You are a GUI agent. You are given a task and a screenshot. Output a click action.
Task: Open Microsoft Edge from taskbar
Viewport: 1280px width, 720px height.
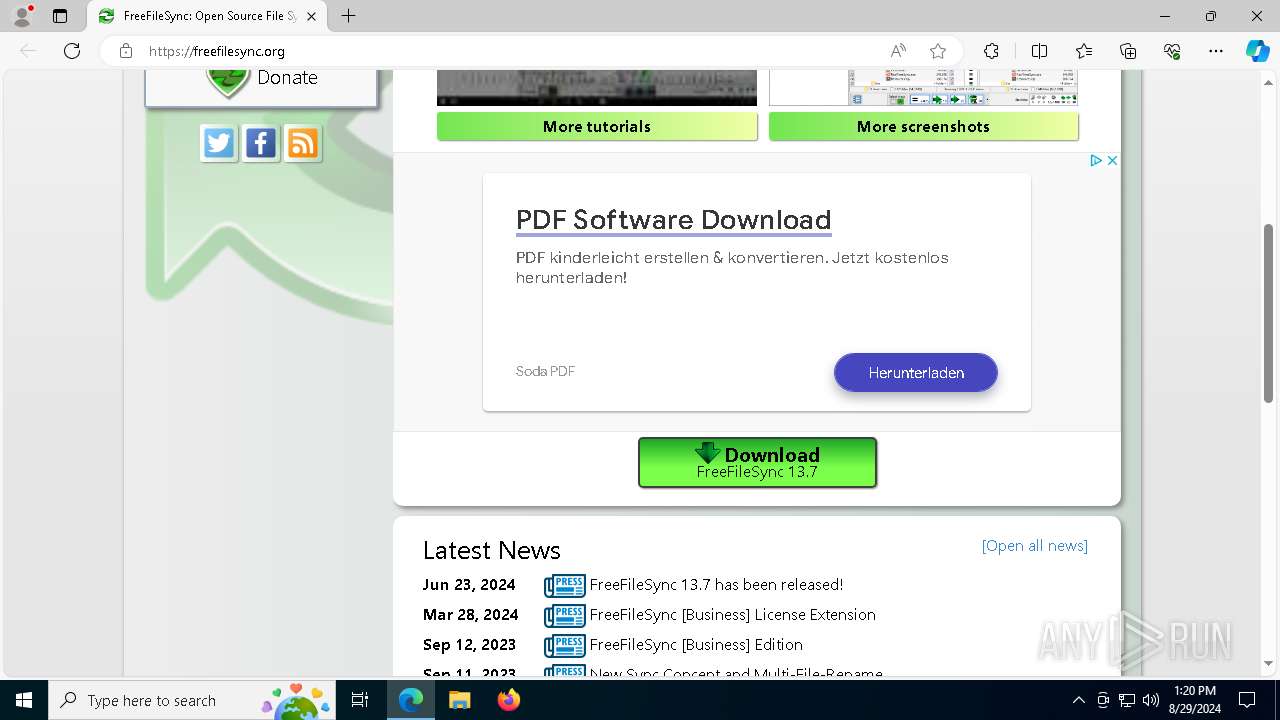[x=411, y=700]
